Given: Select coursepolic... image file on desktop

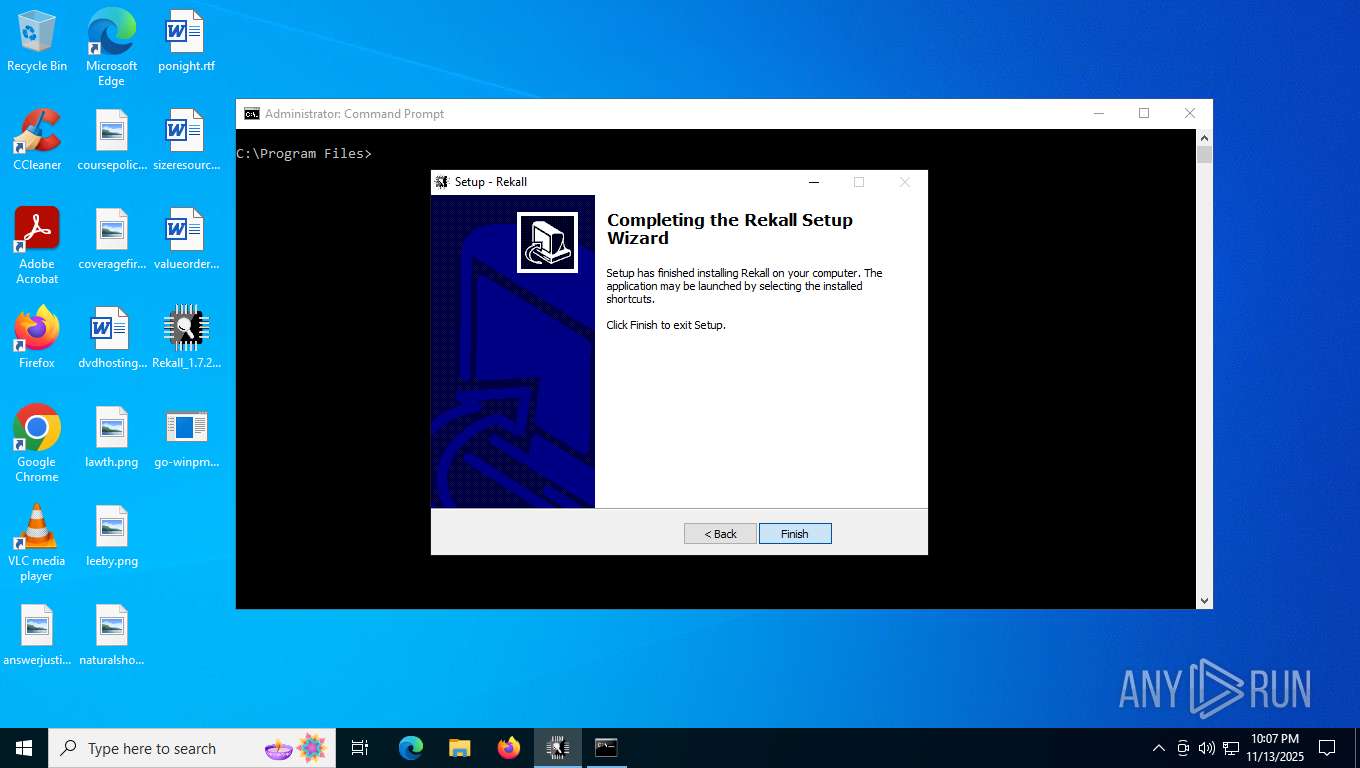Looking at the screenshot, I should click(x=112, y=140).
